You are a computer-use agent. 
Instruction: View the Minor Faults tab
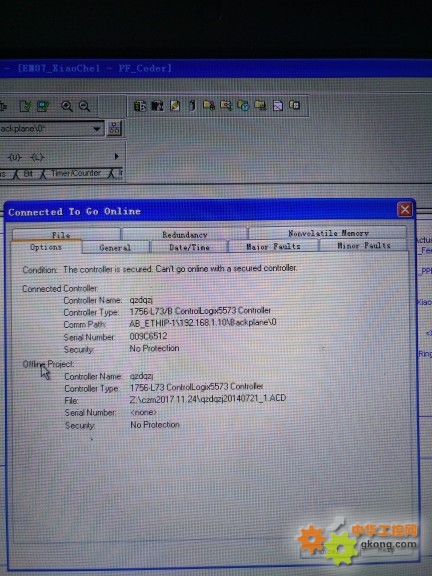tap(363, 245)
